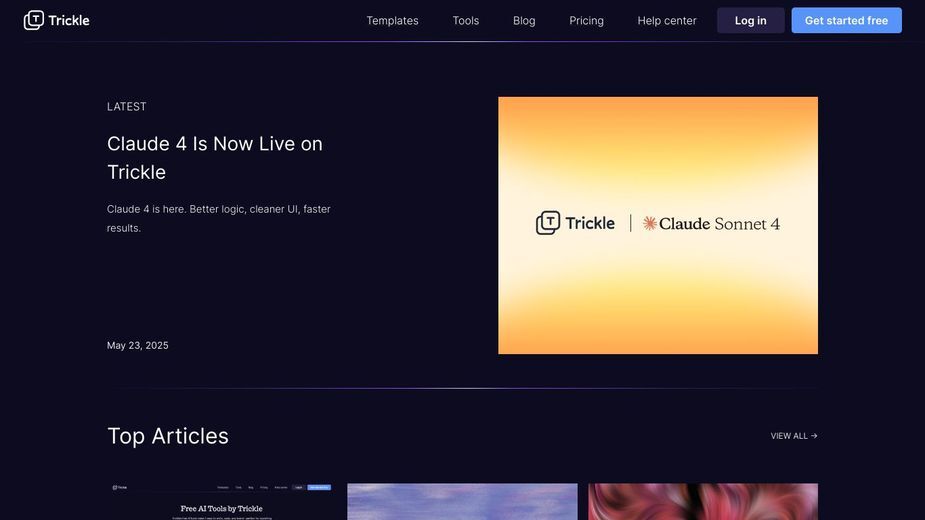Image resolution: width=925 pixels, height=520 pixels.
Task: Click the Trickle wordmark in header
Action: (x=69, y=21)
